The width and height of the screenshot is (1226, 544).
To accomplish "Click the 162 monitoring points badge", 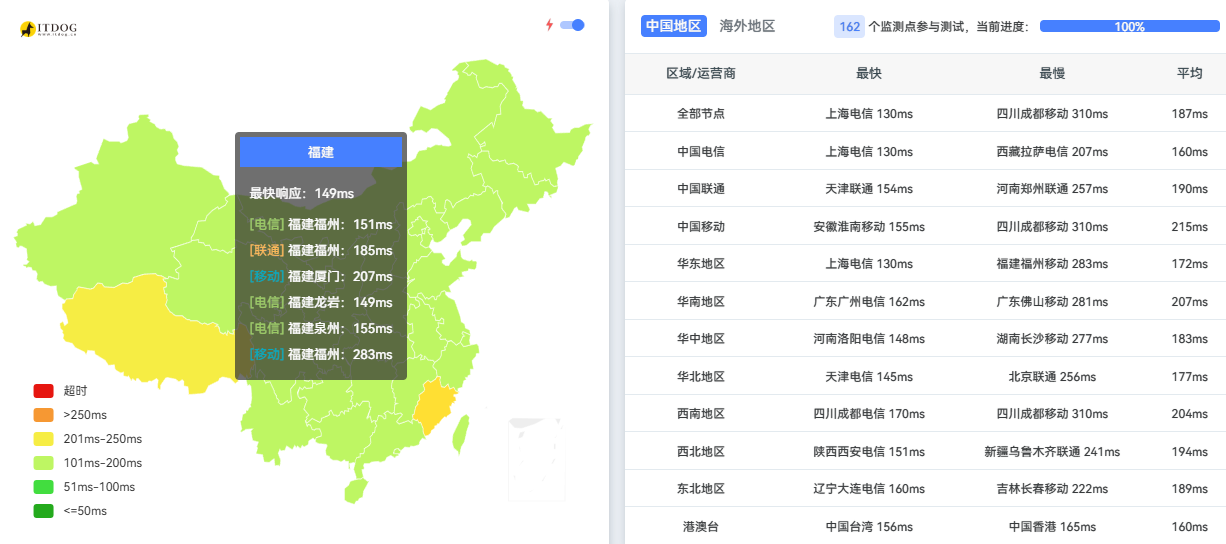I will [849, 26].
